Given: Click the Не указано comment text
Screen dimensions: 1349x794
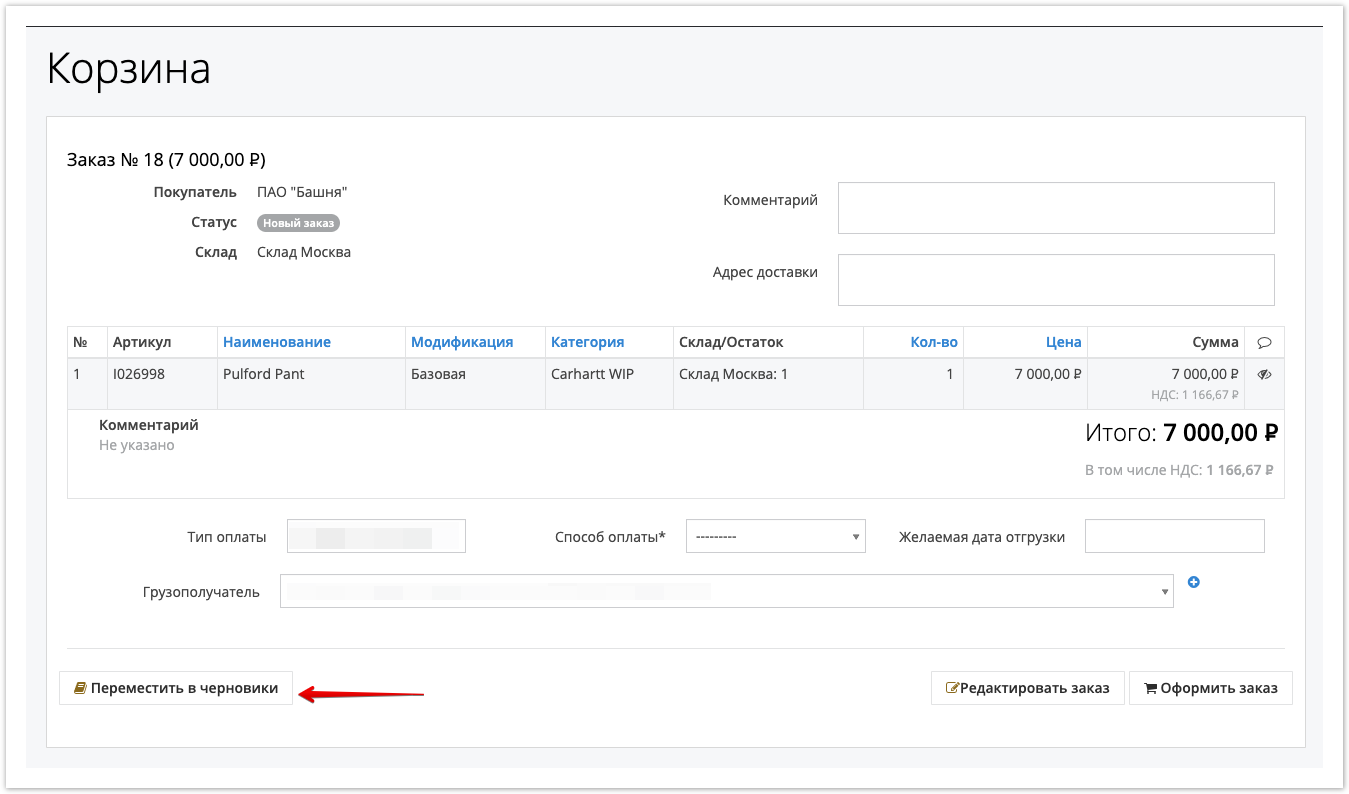Looking at the screenshot, I should (x=137, y=445).
